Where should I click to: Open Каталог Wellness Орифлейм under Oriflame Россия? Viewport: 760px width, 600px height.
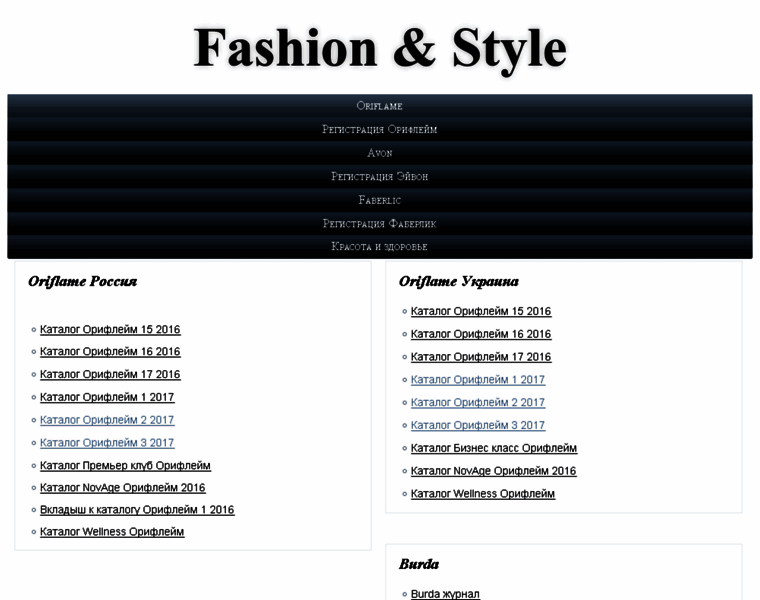point(112,532)
